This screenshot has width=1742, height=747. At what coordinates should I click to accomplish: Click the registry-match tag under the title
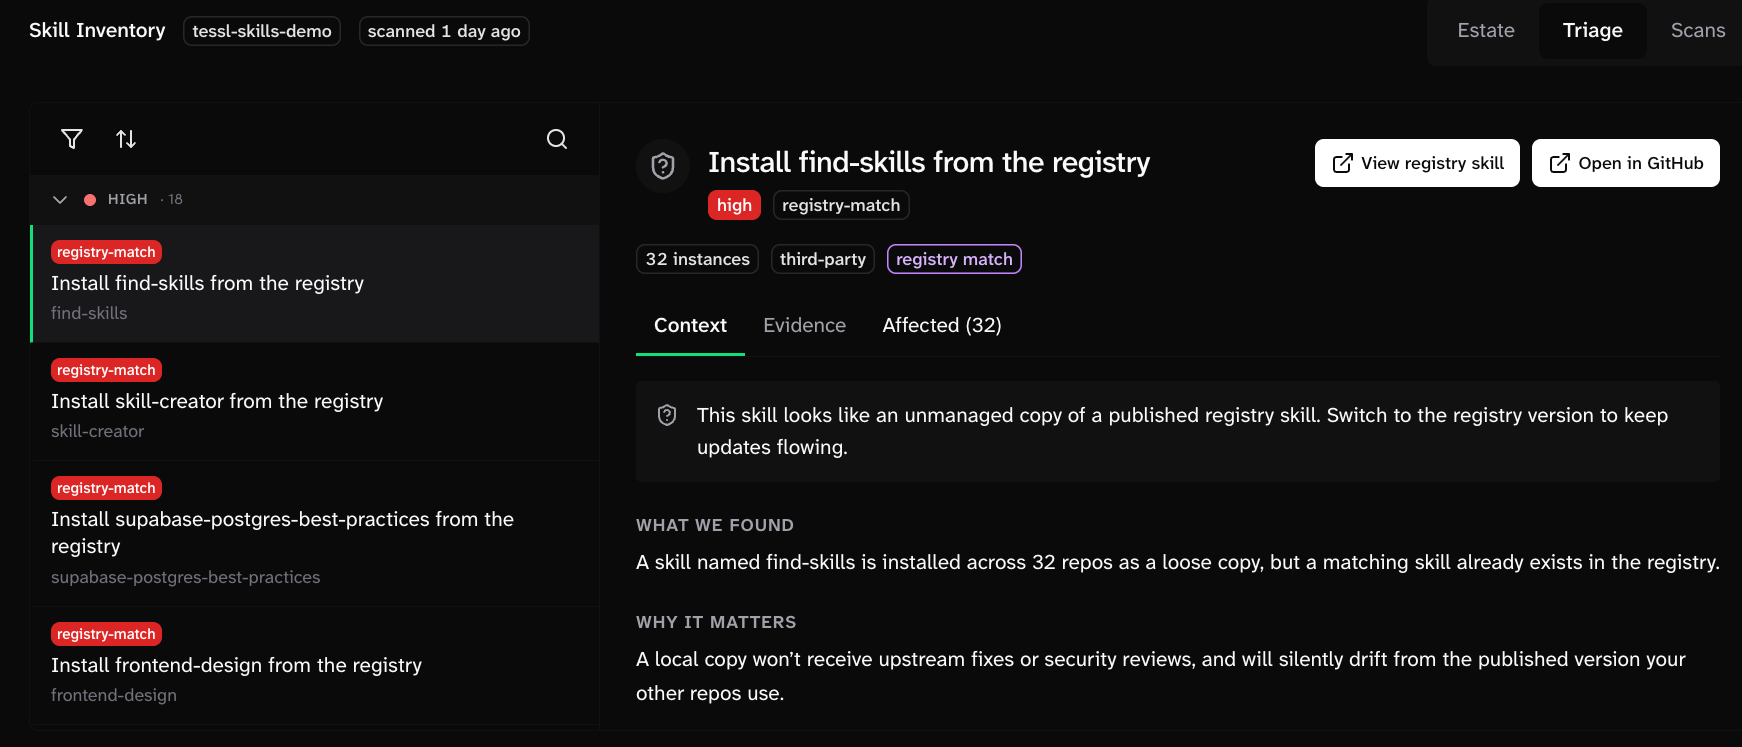tap(841, 205)
